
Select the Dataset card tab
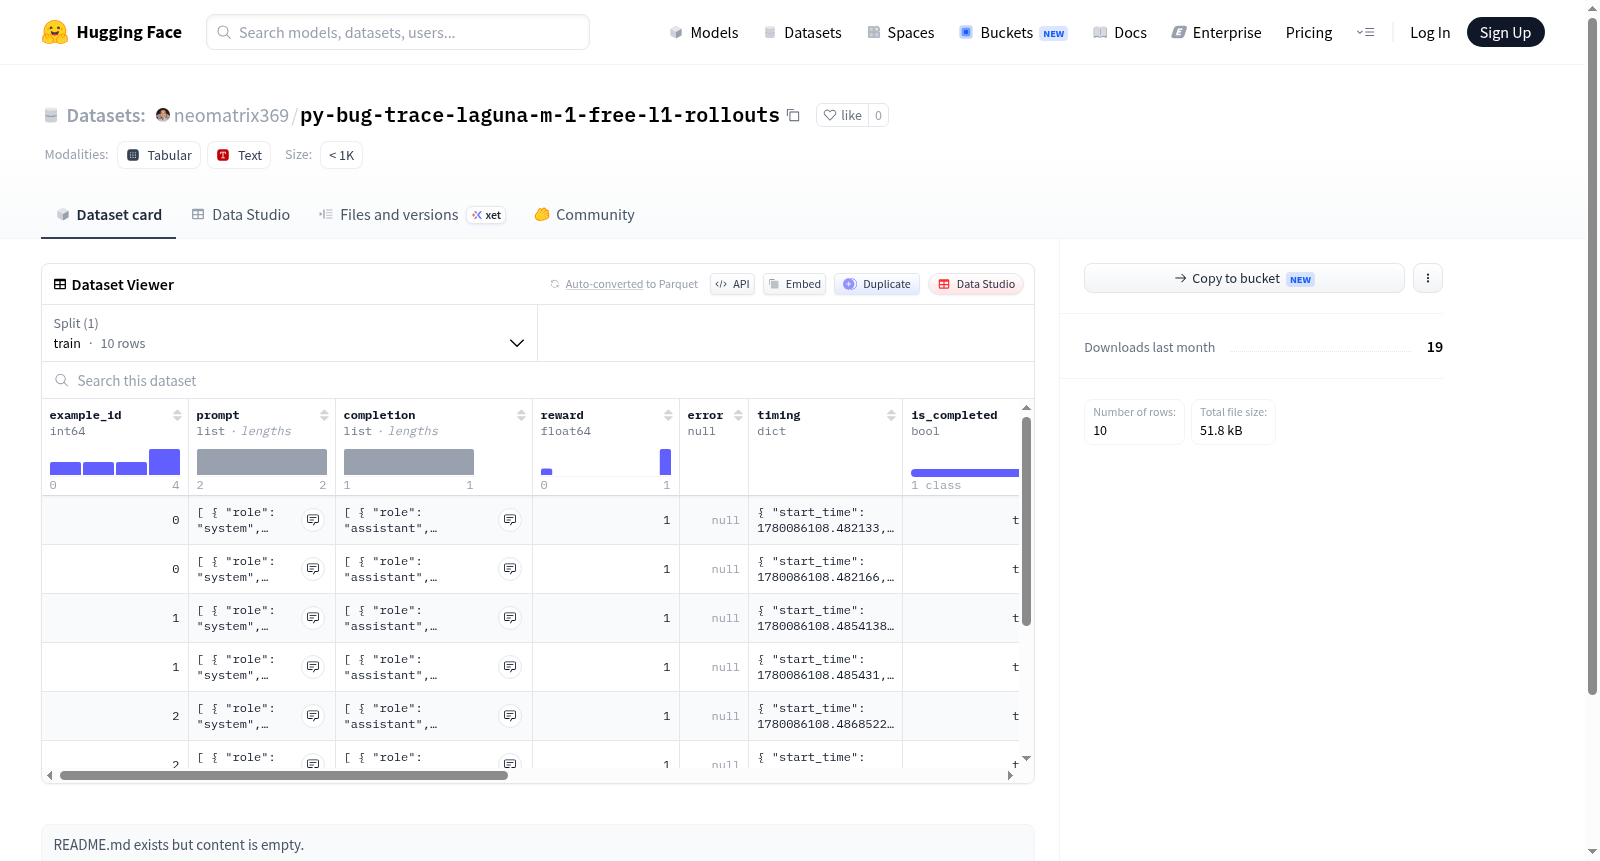pos(109,214)
